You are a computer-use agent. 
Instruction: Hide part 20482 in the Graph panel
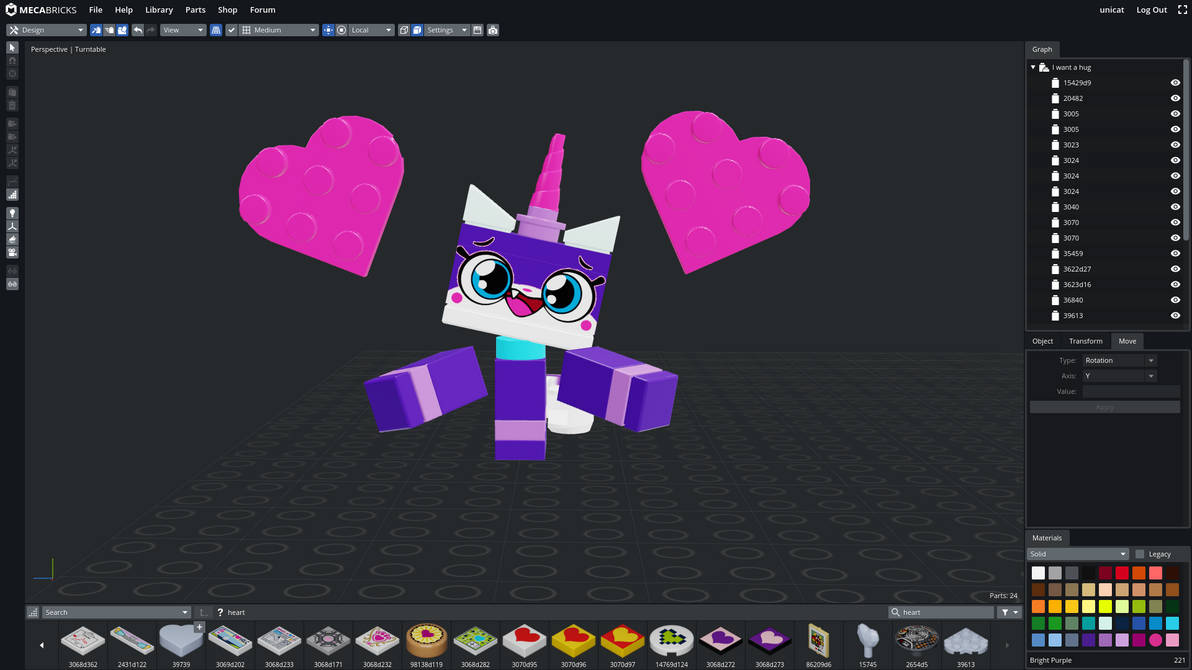[1177, 98]
